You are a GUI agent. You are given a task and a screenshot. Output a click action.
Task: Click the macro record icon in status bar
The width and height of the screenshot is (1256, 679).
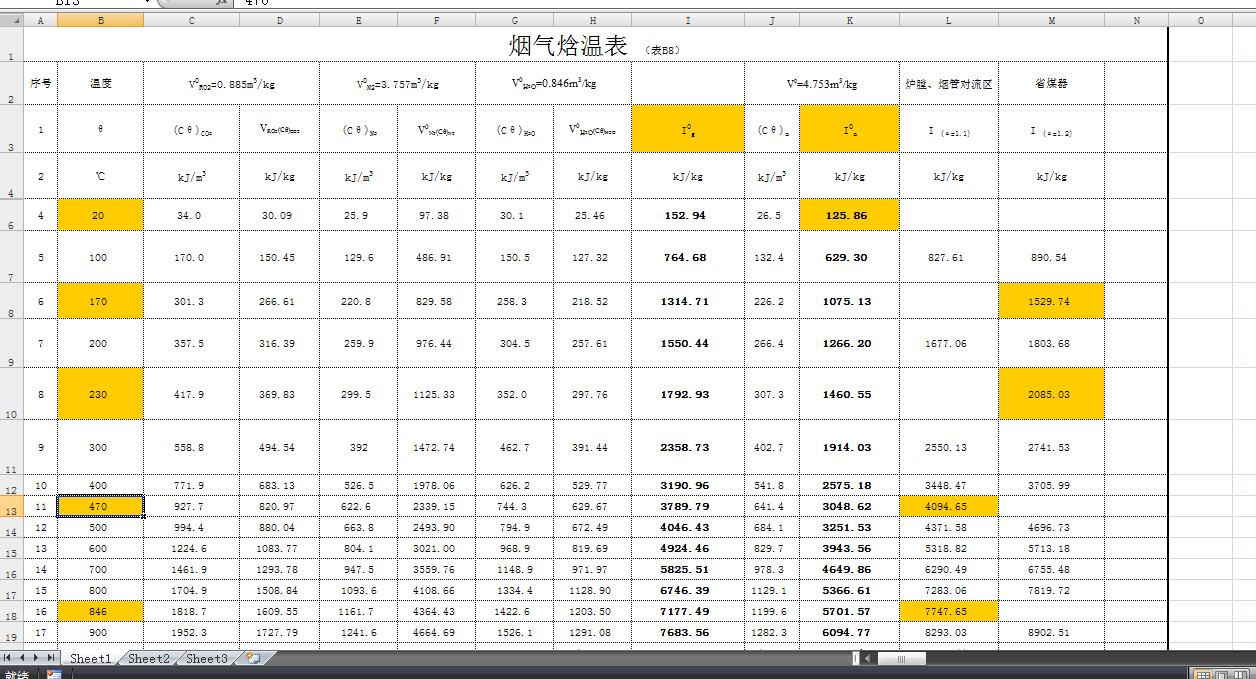[53, 674]
